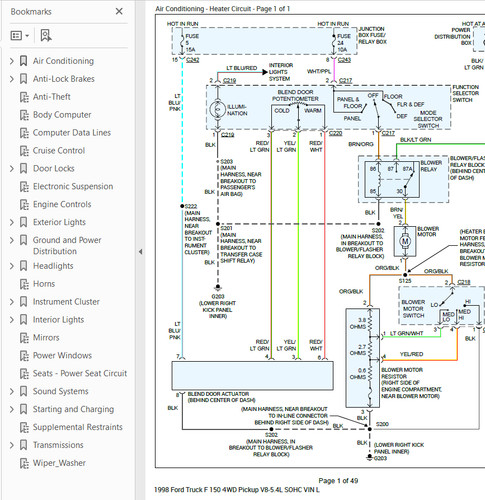This screenshot has height=500, width=485.
Task: Collapse the side panel with arrow handle
Action: point(141,252)
